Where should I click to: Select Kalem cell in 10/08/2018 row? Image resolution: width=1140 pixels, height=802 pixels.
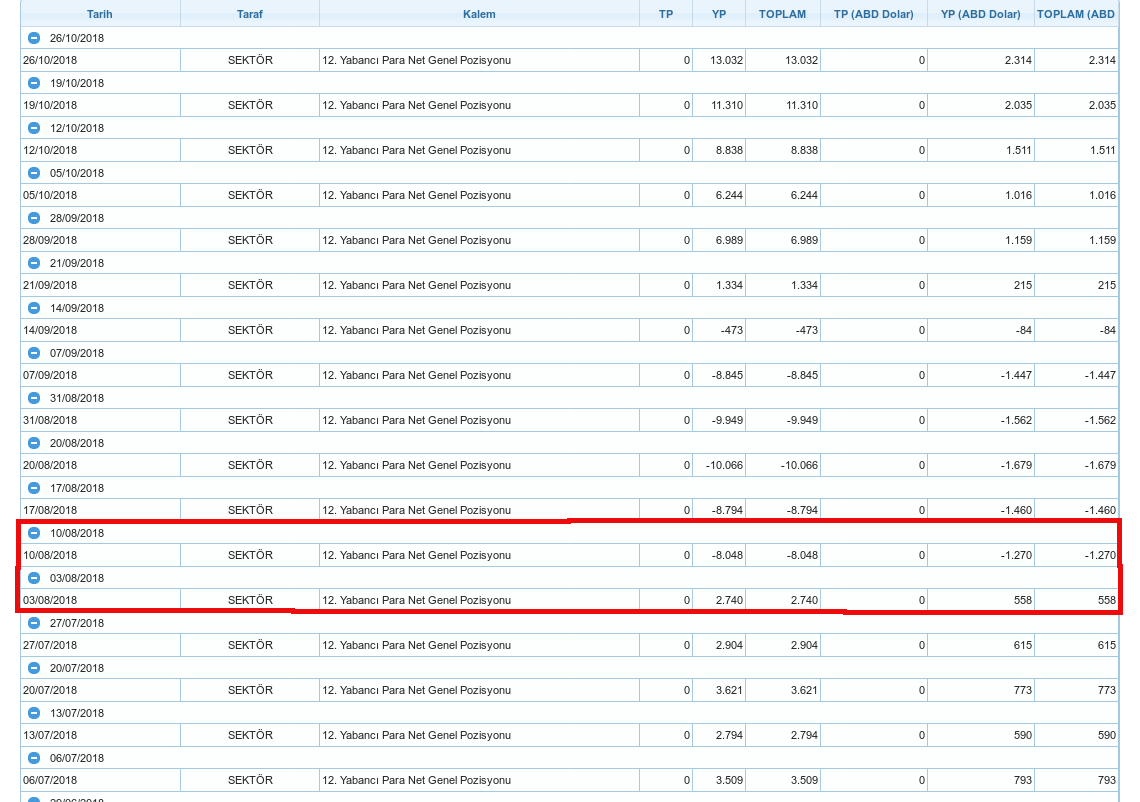[x=479, y=556]
